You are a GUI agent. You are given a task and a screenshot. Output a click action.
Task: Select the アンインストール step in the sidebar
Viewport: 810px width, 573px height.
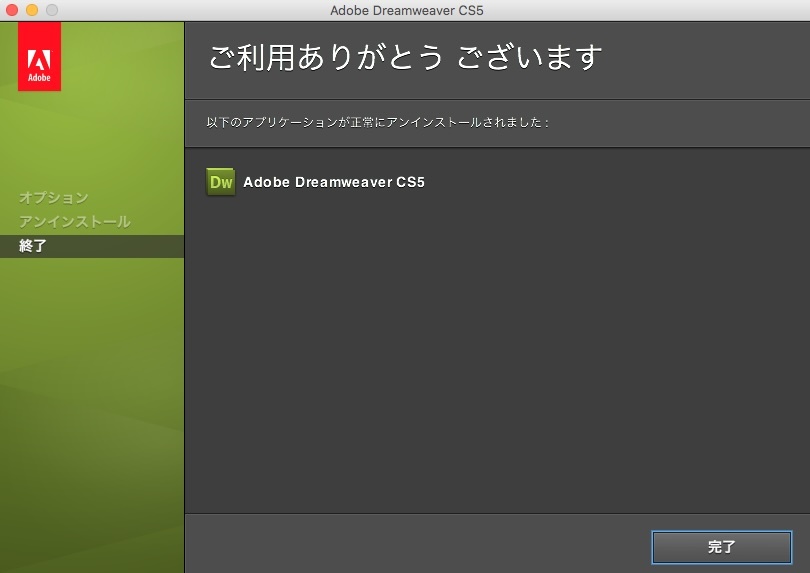75,222
